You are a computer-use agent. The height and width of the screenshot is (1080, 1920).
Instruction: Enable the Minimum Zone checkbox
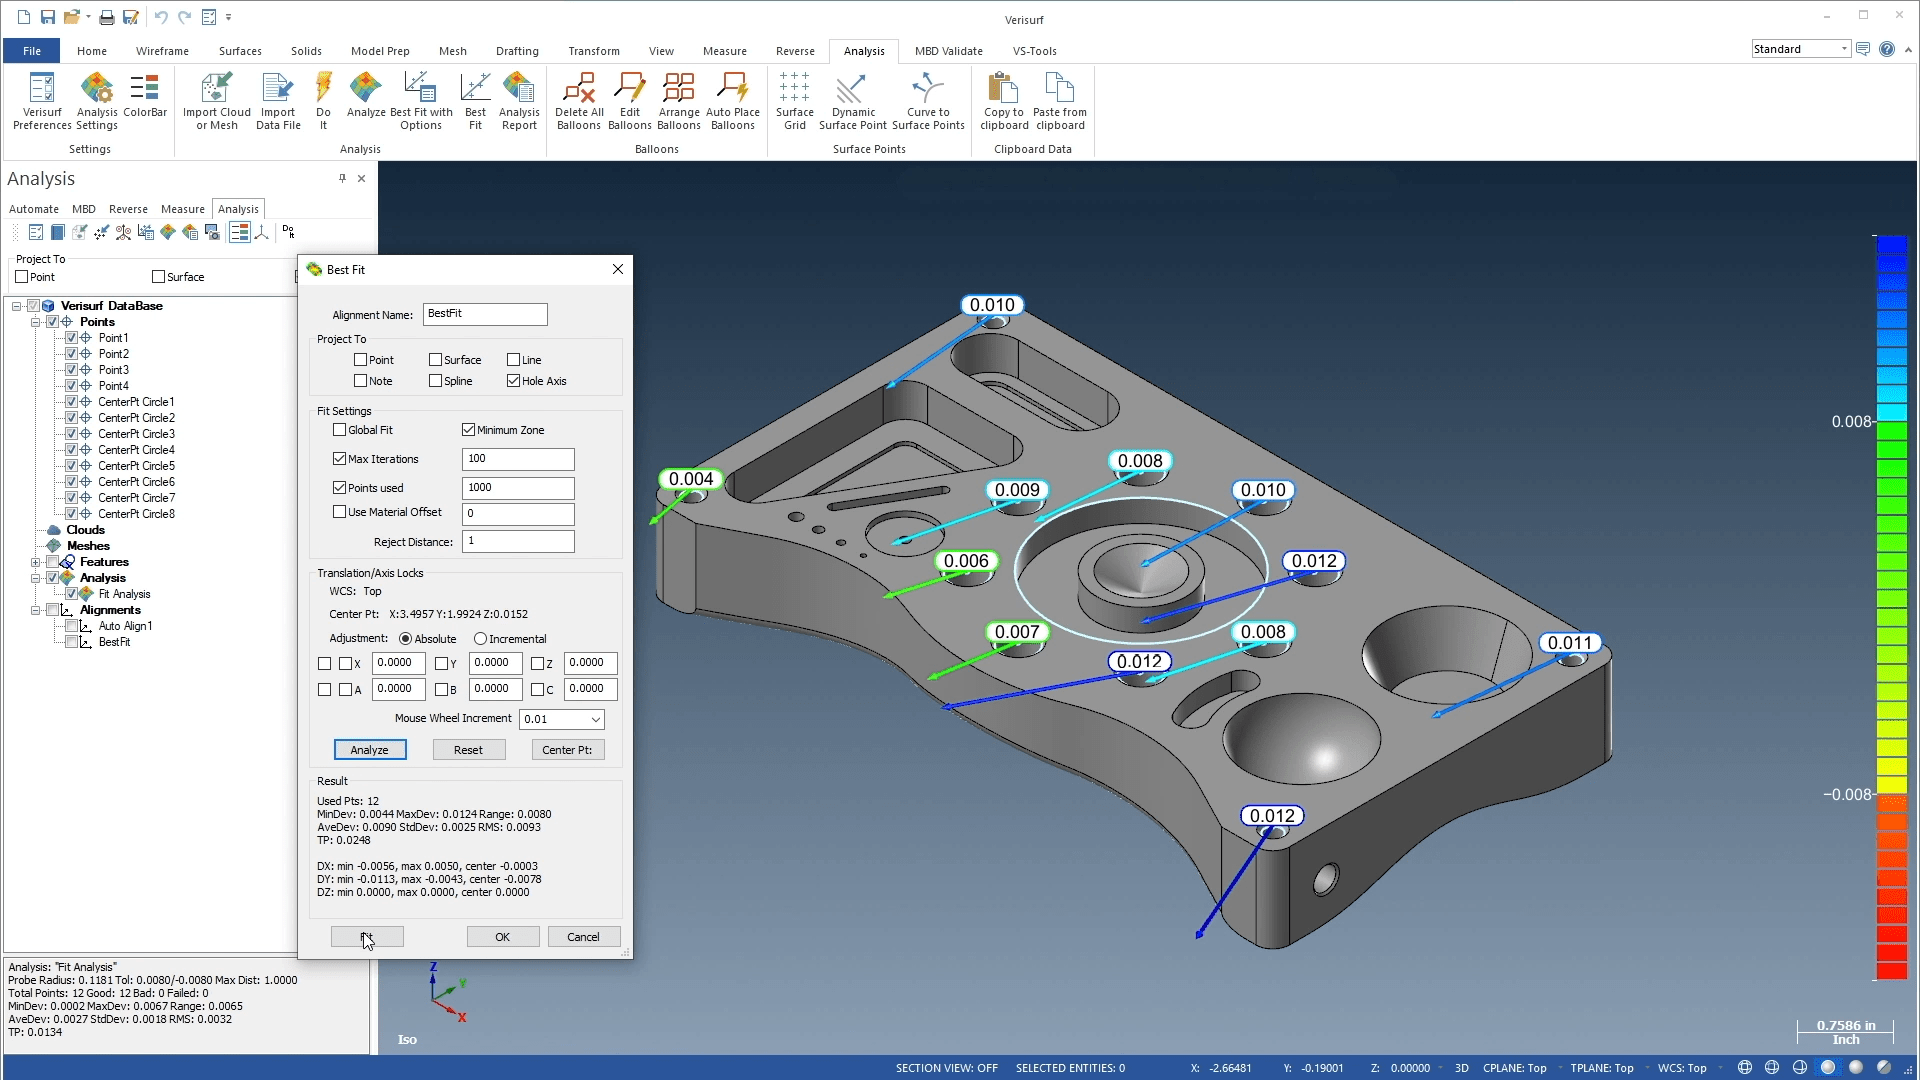click(x=467, y=429)
